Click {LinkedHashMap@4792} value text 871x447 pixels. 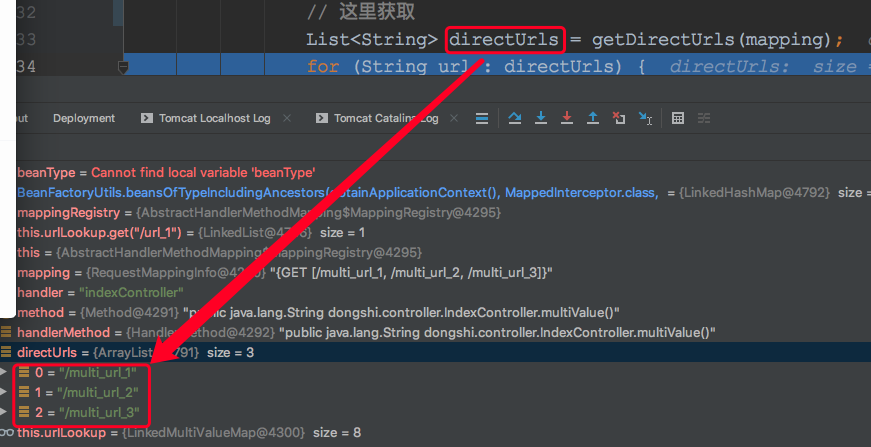coord(754,193)
